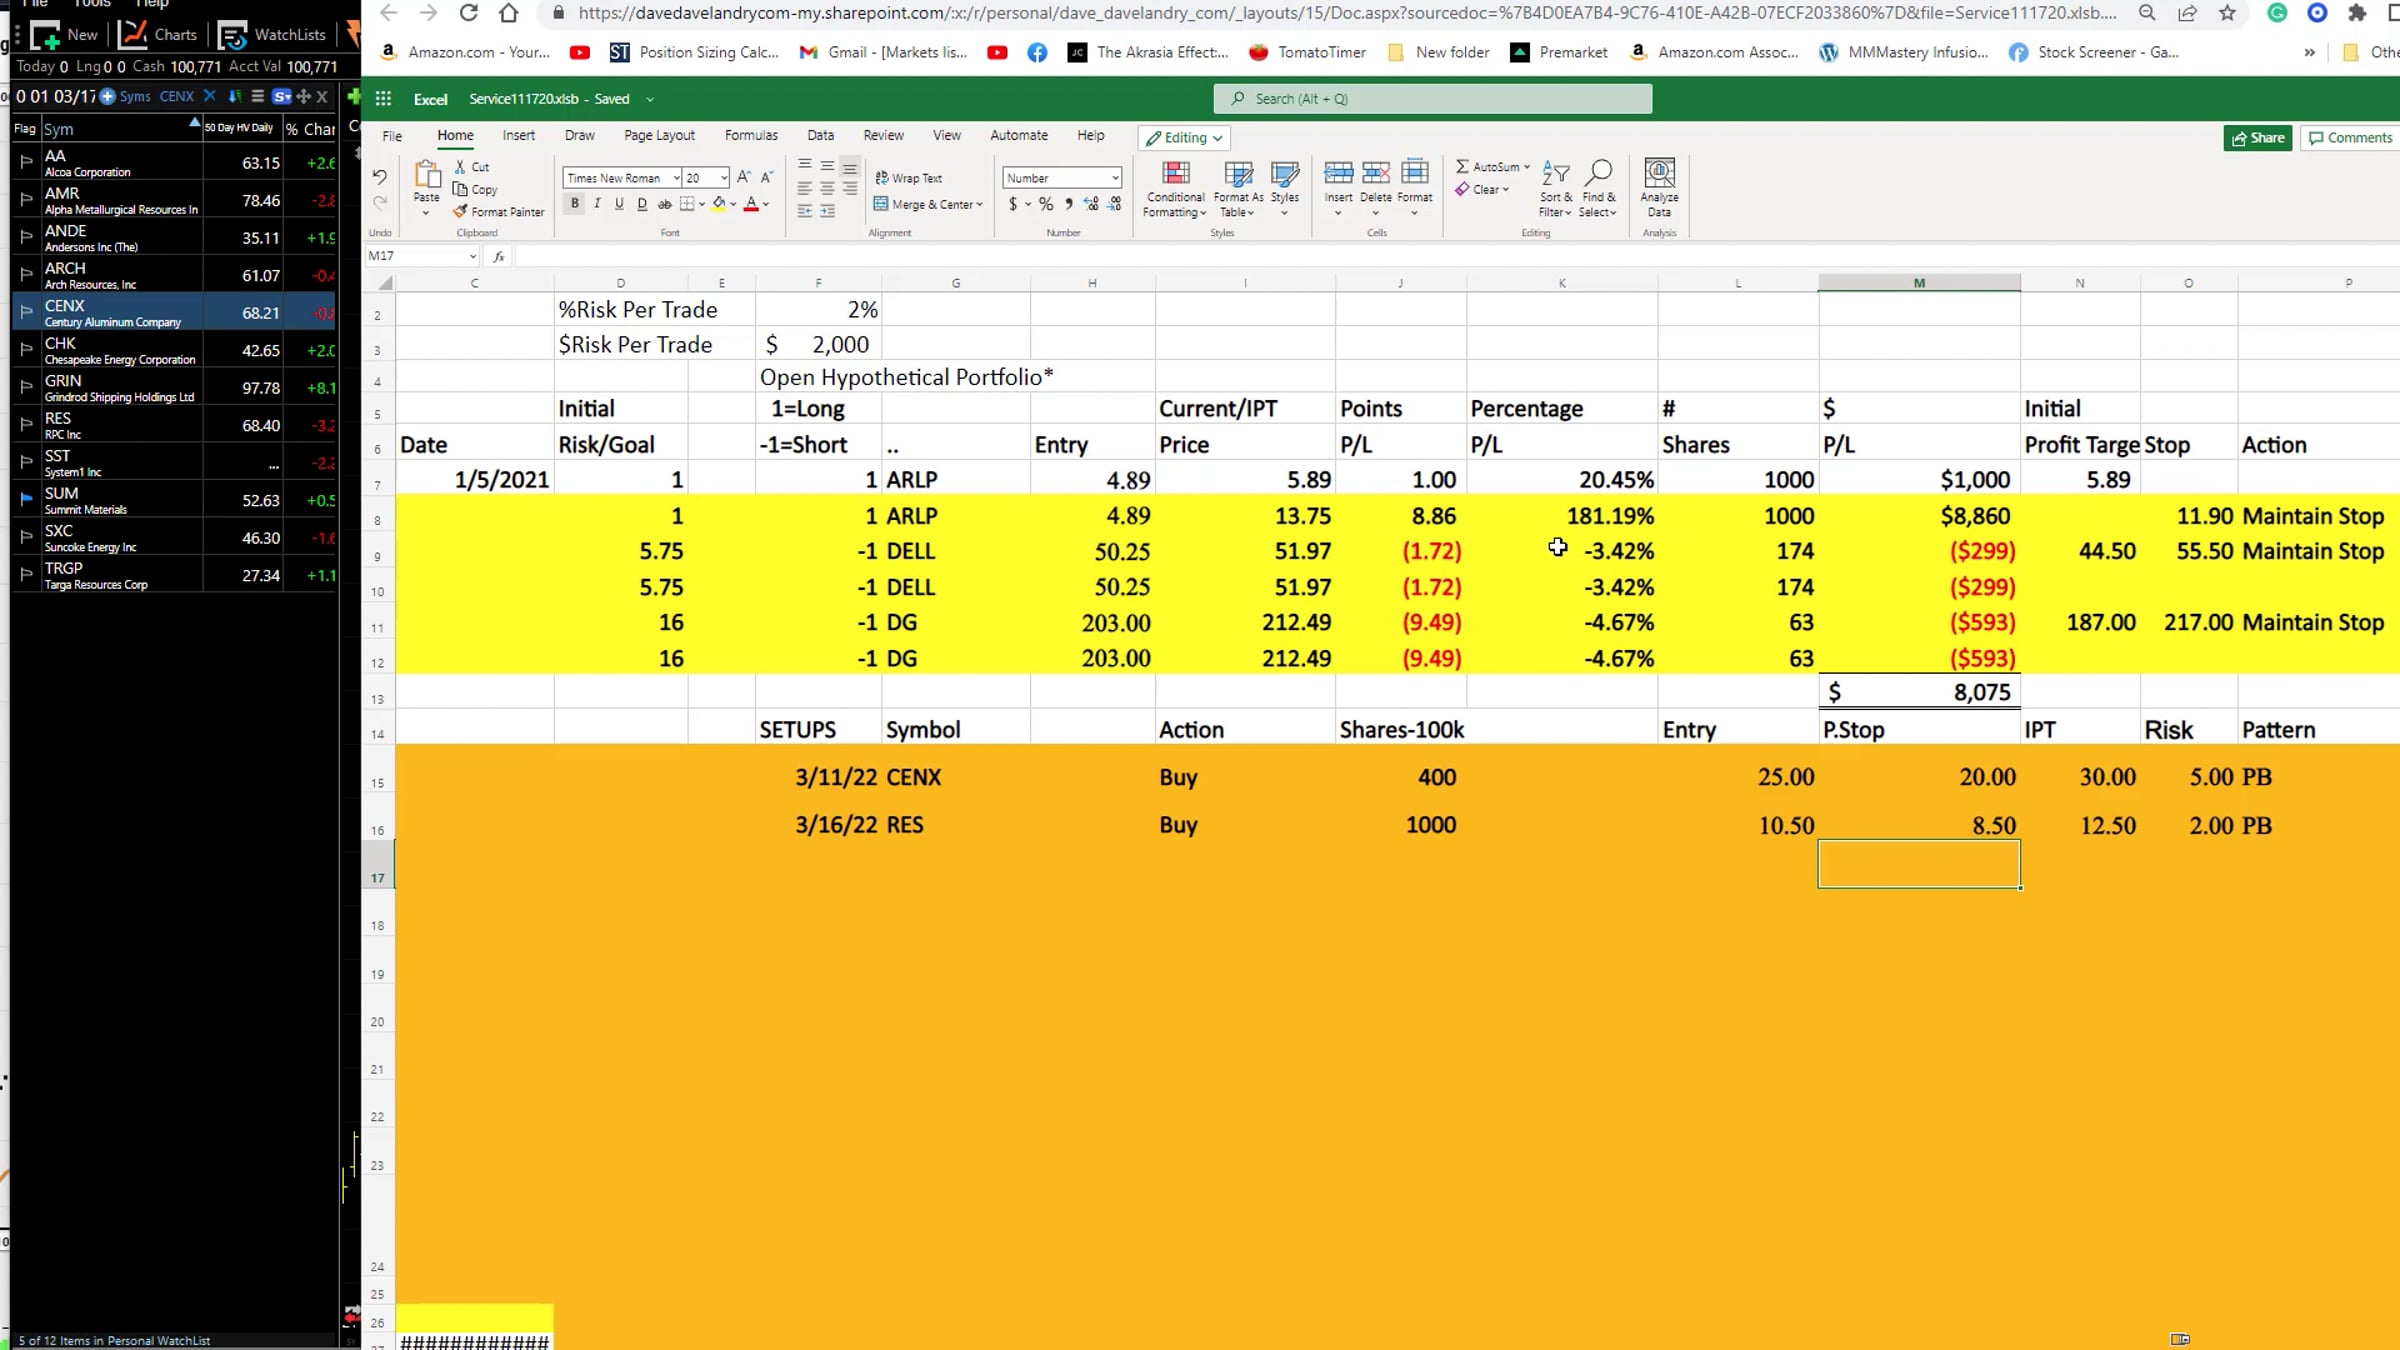
Task: Open the Analyze Data tool
Action: [x=1659, y=175]
